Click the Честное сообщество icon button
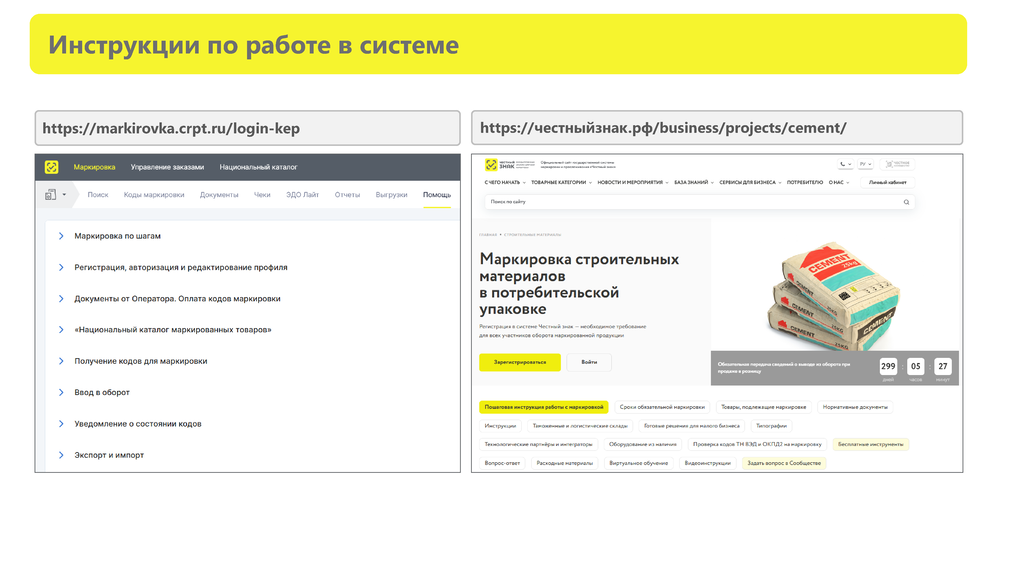 (896, 164)
